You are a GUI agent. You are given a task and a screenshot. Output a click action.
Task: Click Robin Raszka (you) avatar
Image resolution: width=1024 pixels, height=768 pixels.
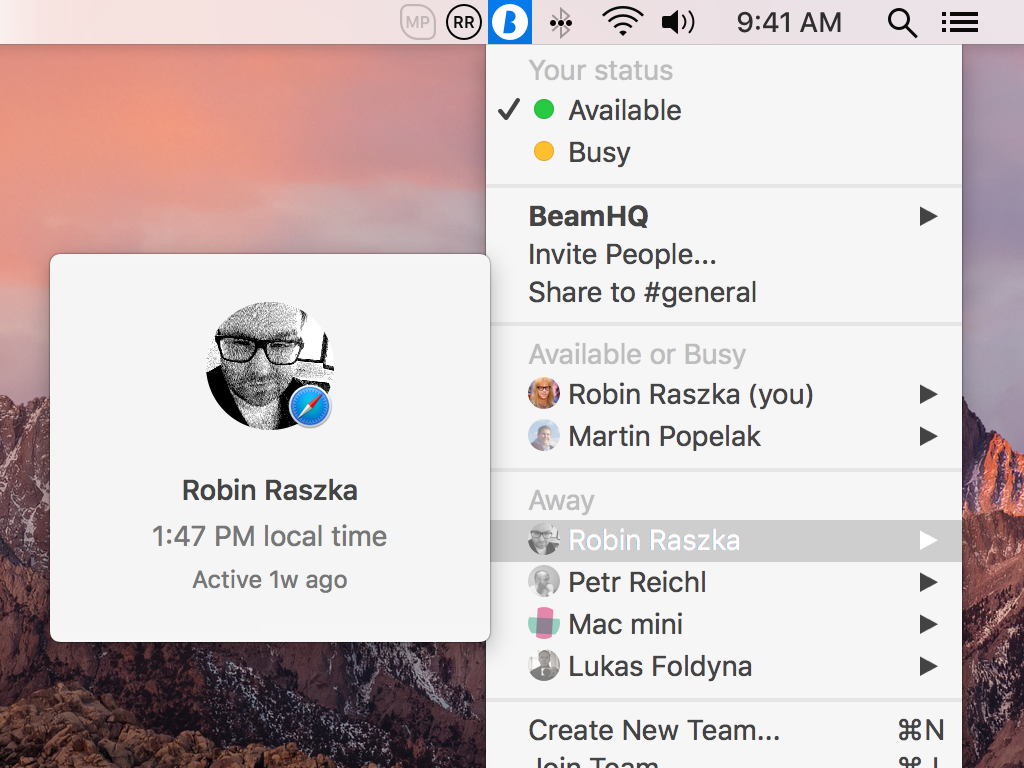(543, 394)
